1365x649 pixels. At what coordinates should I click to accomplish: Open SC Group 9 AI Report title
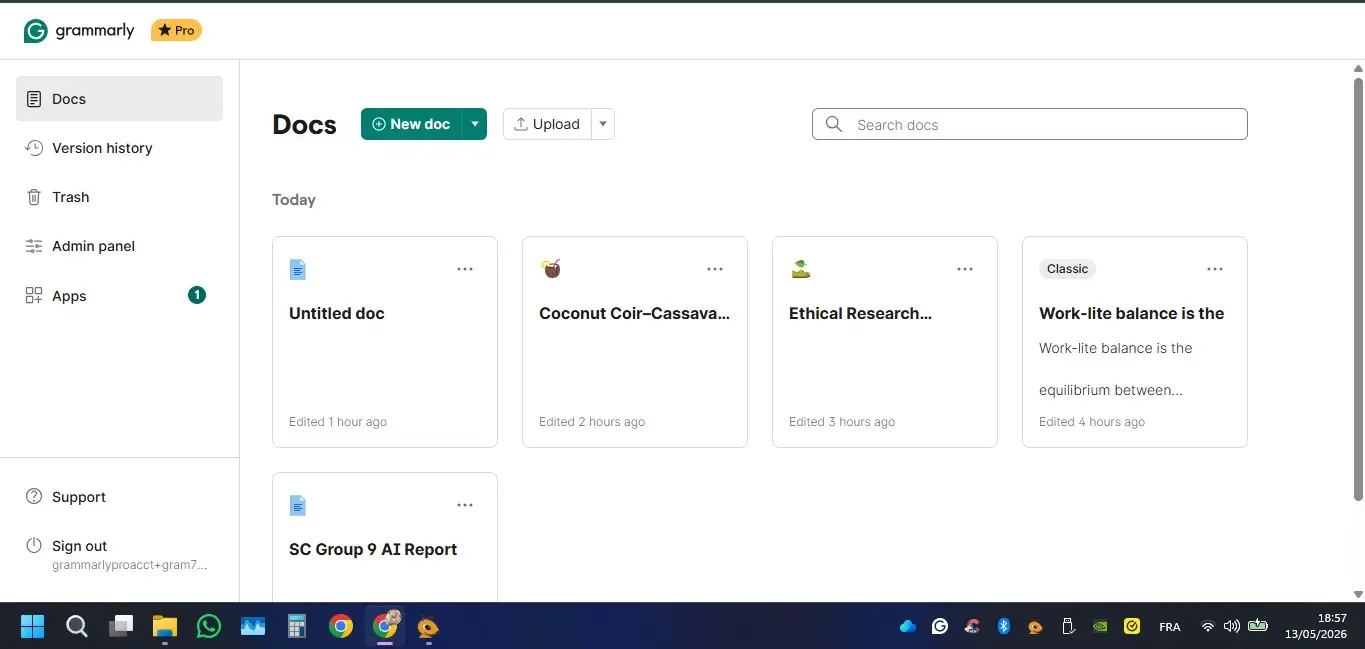coord(373,549)
